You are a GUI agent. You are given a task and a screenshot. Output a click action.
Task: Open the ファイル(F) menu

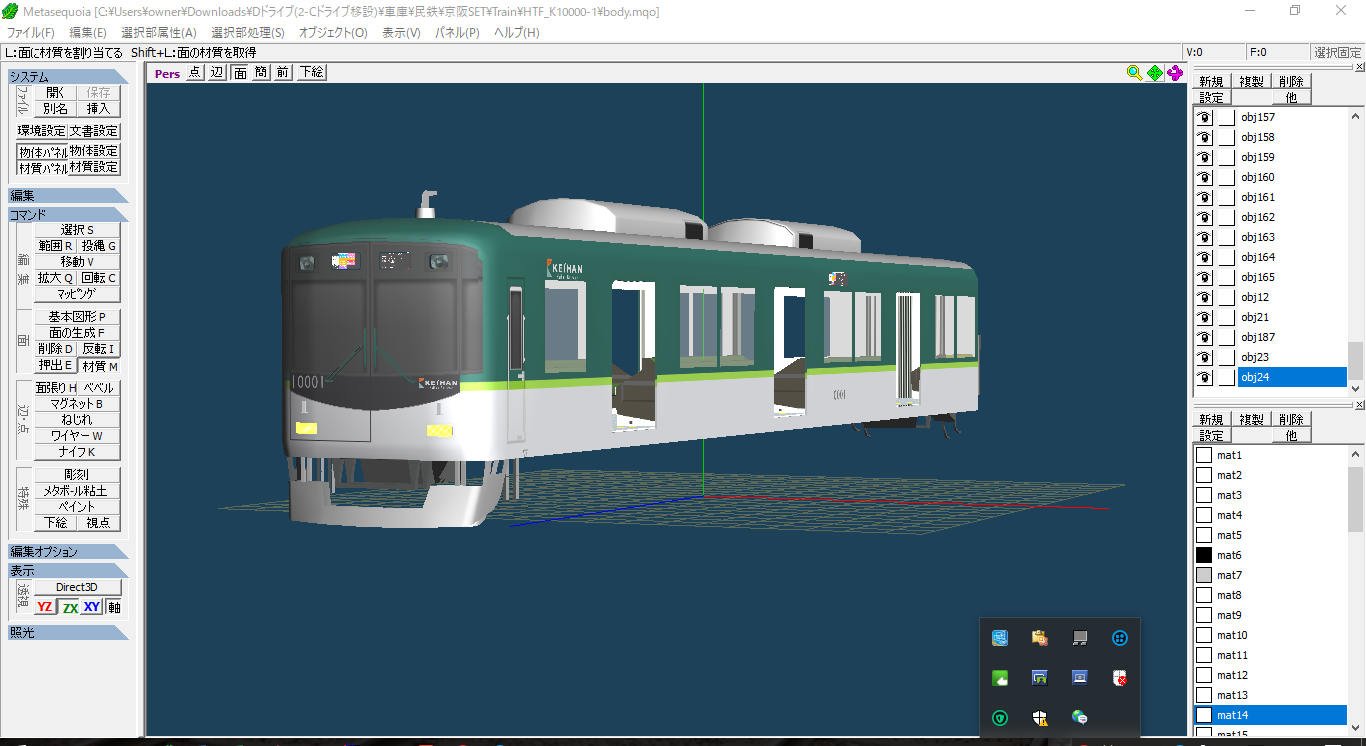coord(31,32)
